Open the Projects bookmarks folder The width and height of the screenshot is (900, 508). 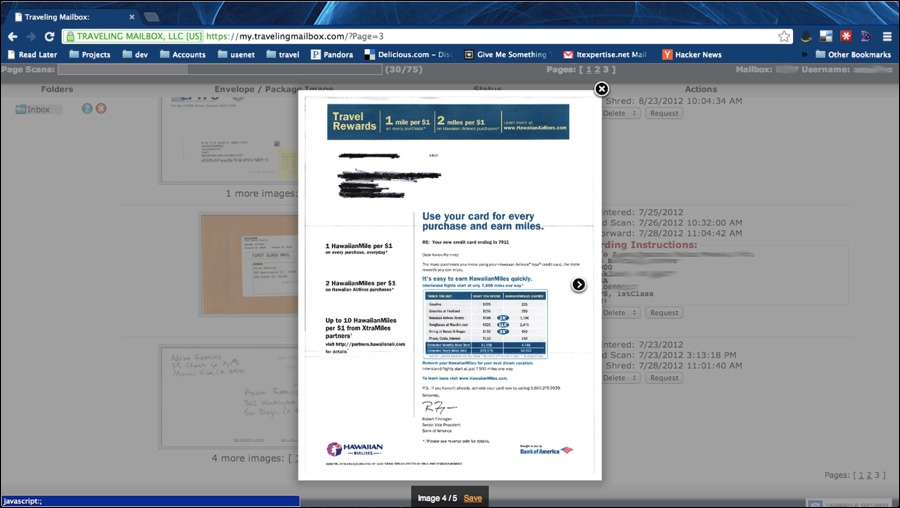pos(90,55)
